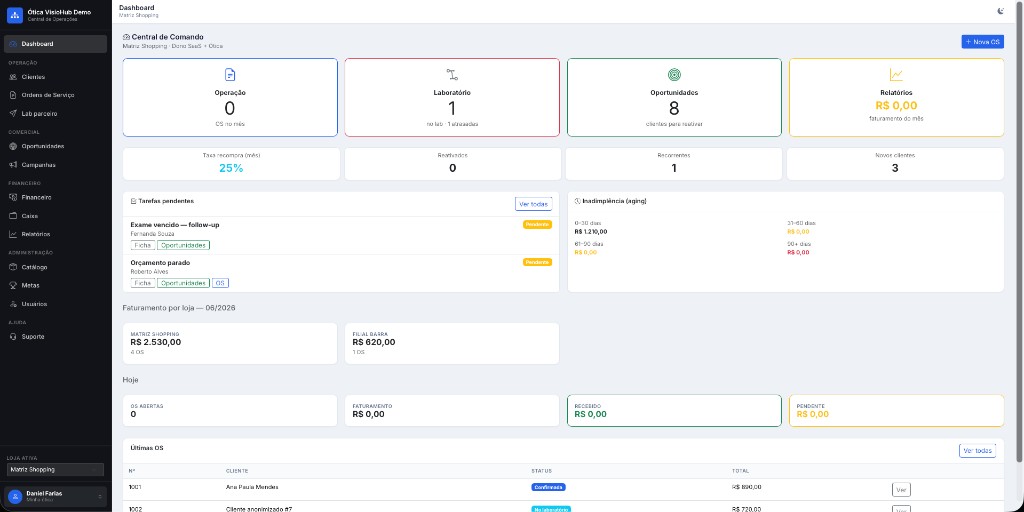This screenshot has width=1024, height=512.
Task: Click the Caixa sidebar icon
Action: [x=13, y=216]
